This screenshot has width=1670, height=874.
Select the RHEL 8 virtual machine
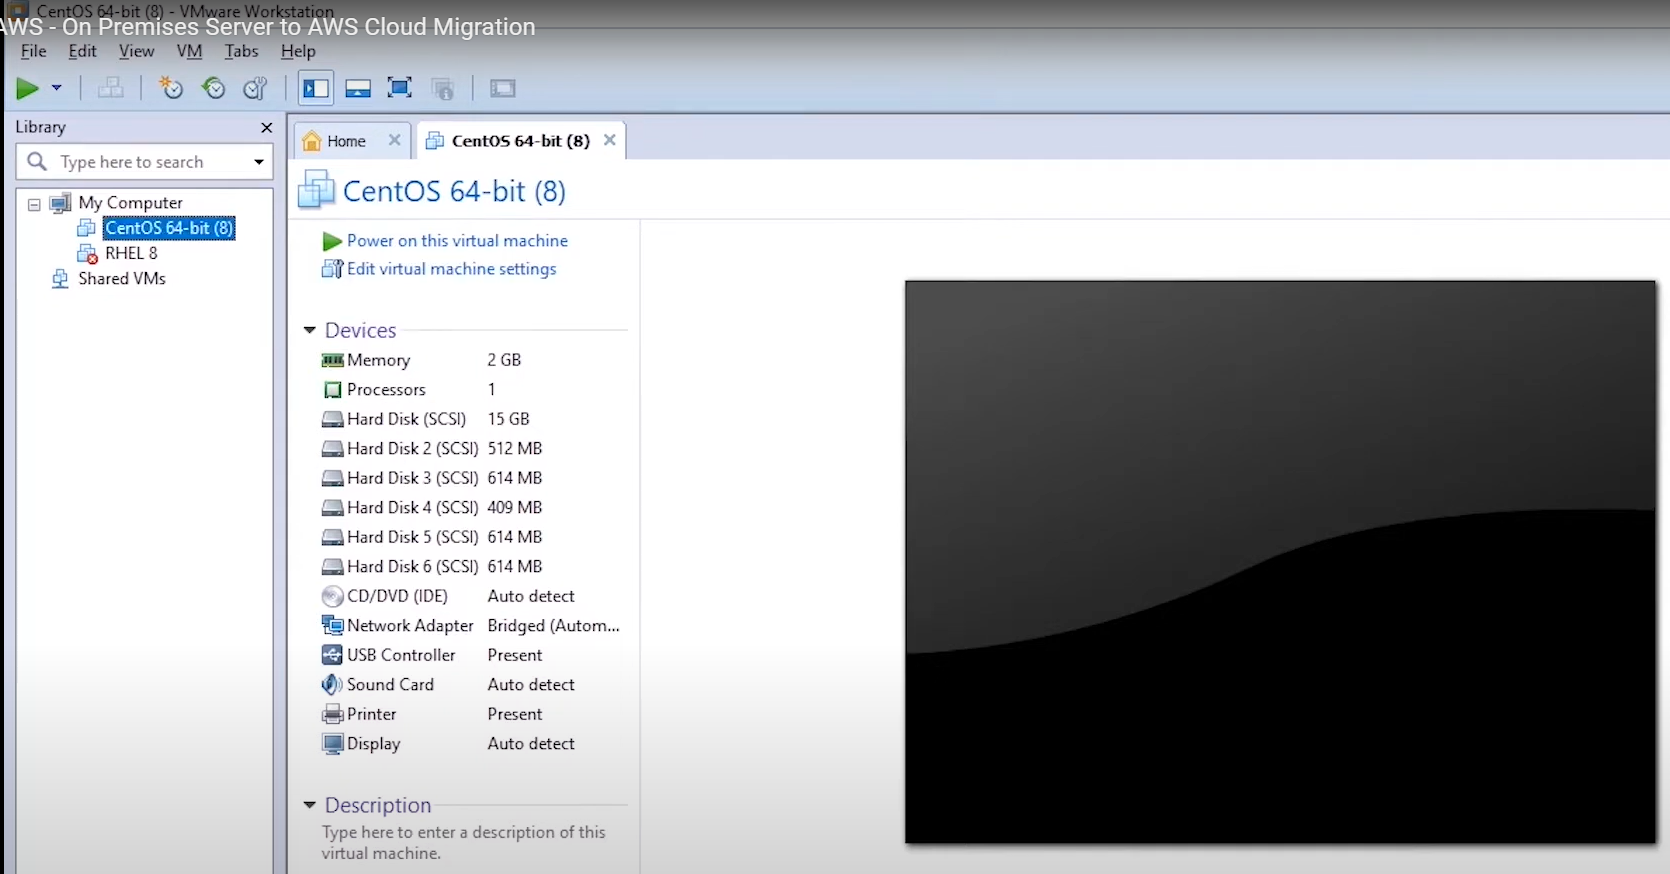(x=131, y=253)
